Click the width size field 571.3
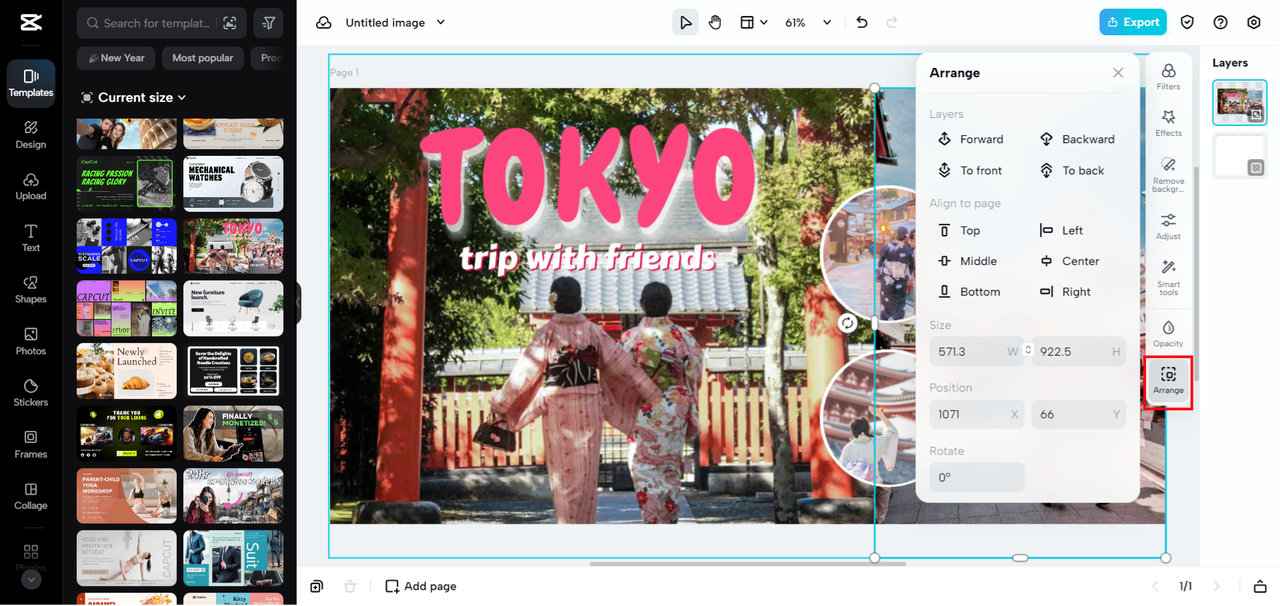This screenshot has height=606, width=1280. [x=976, y=351]
